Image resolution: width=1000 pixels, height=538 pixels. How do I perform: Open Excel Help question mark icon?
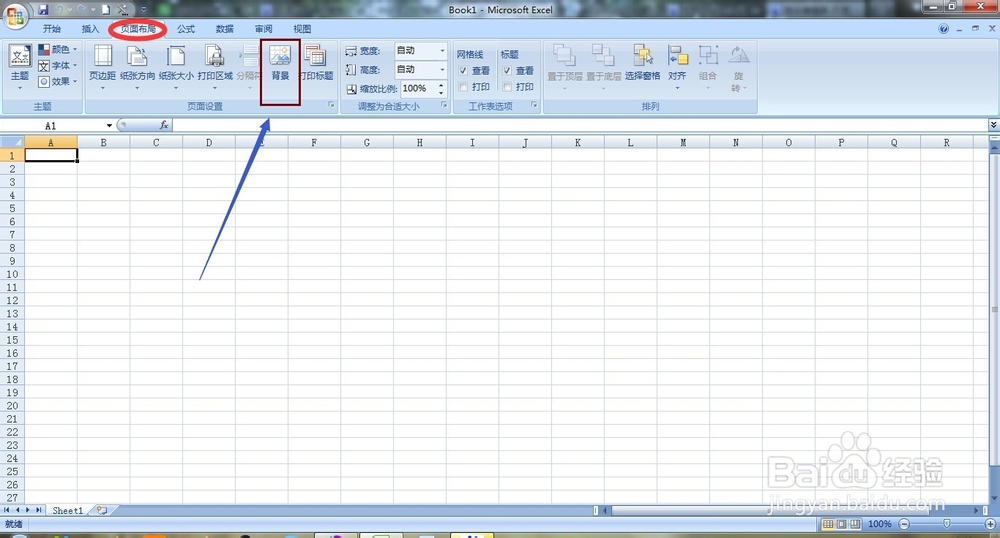pos(943,29)
